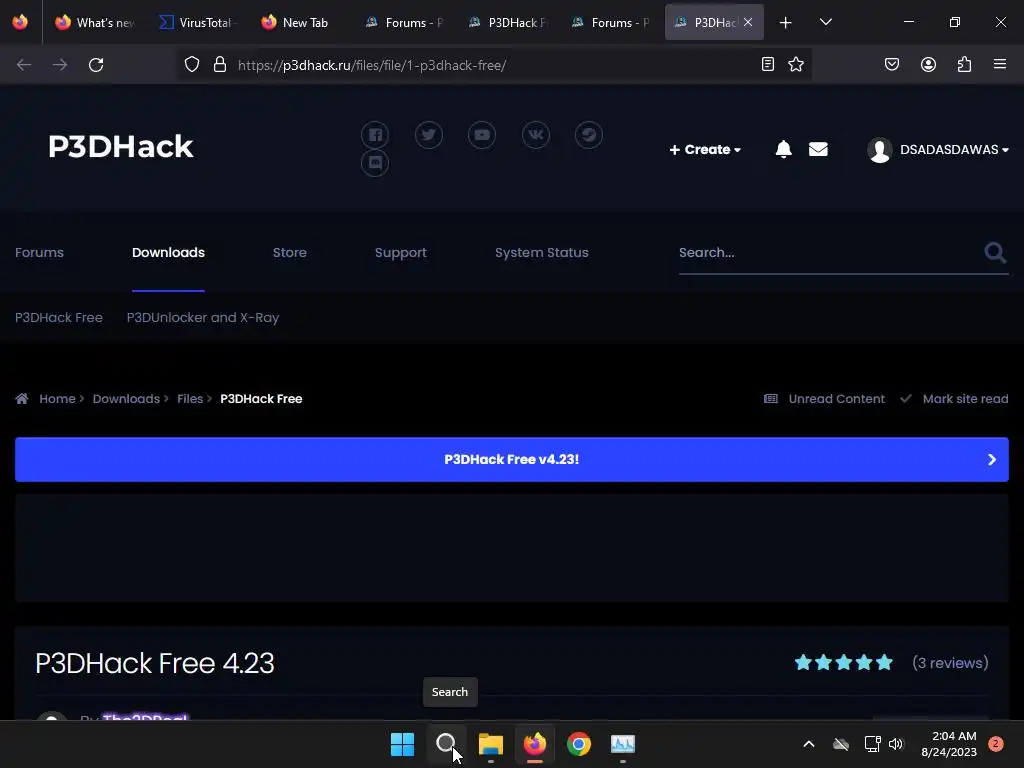1024x768 pixels.
Task: Focus the browser address bar
Action: 494,65
